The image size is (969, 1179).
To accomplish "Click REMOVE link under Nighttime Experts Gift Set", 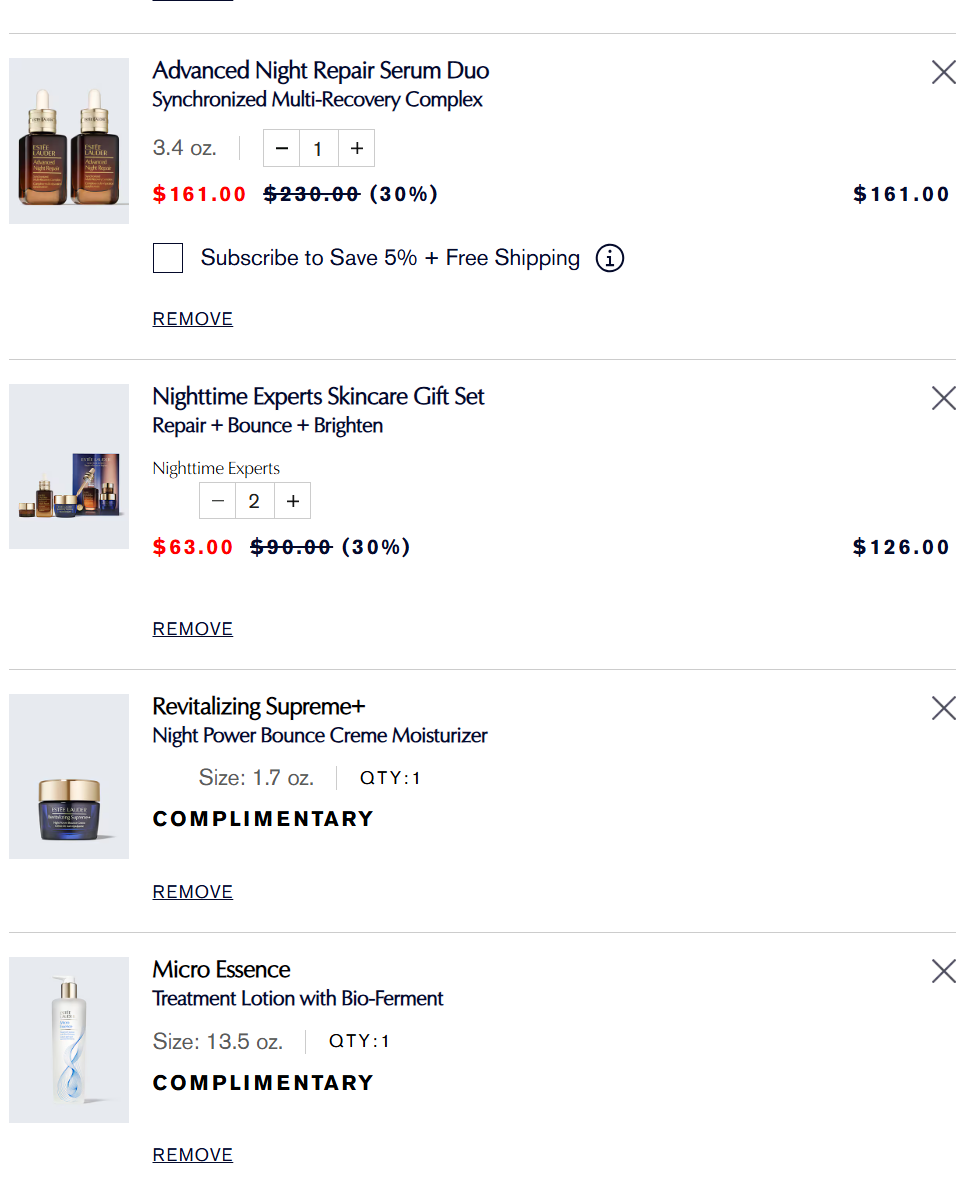I will (193, 629).
